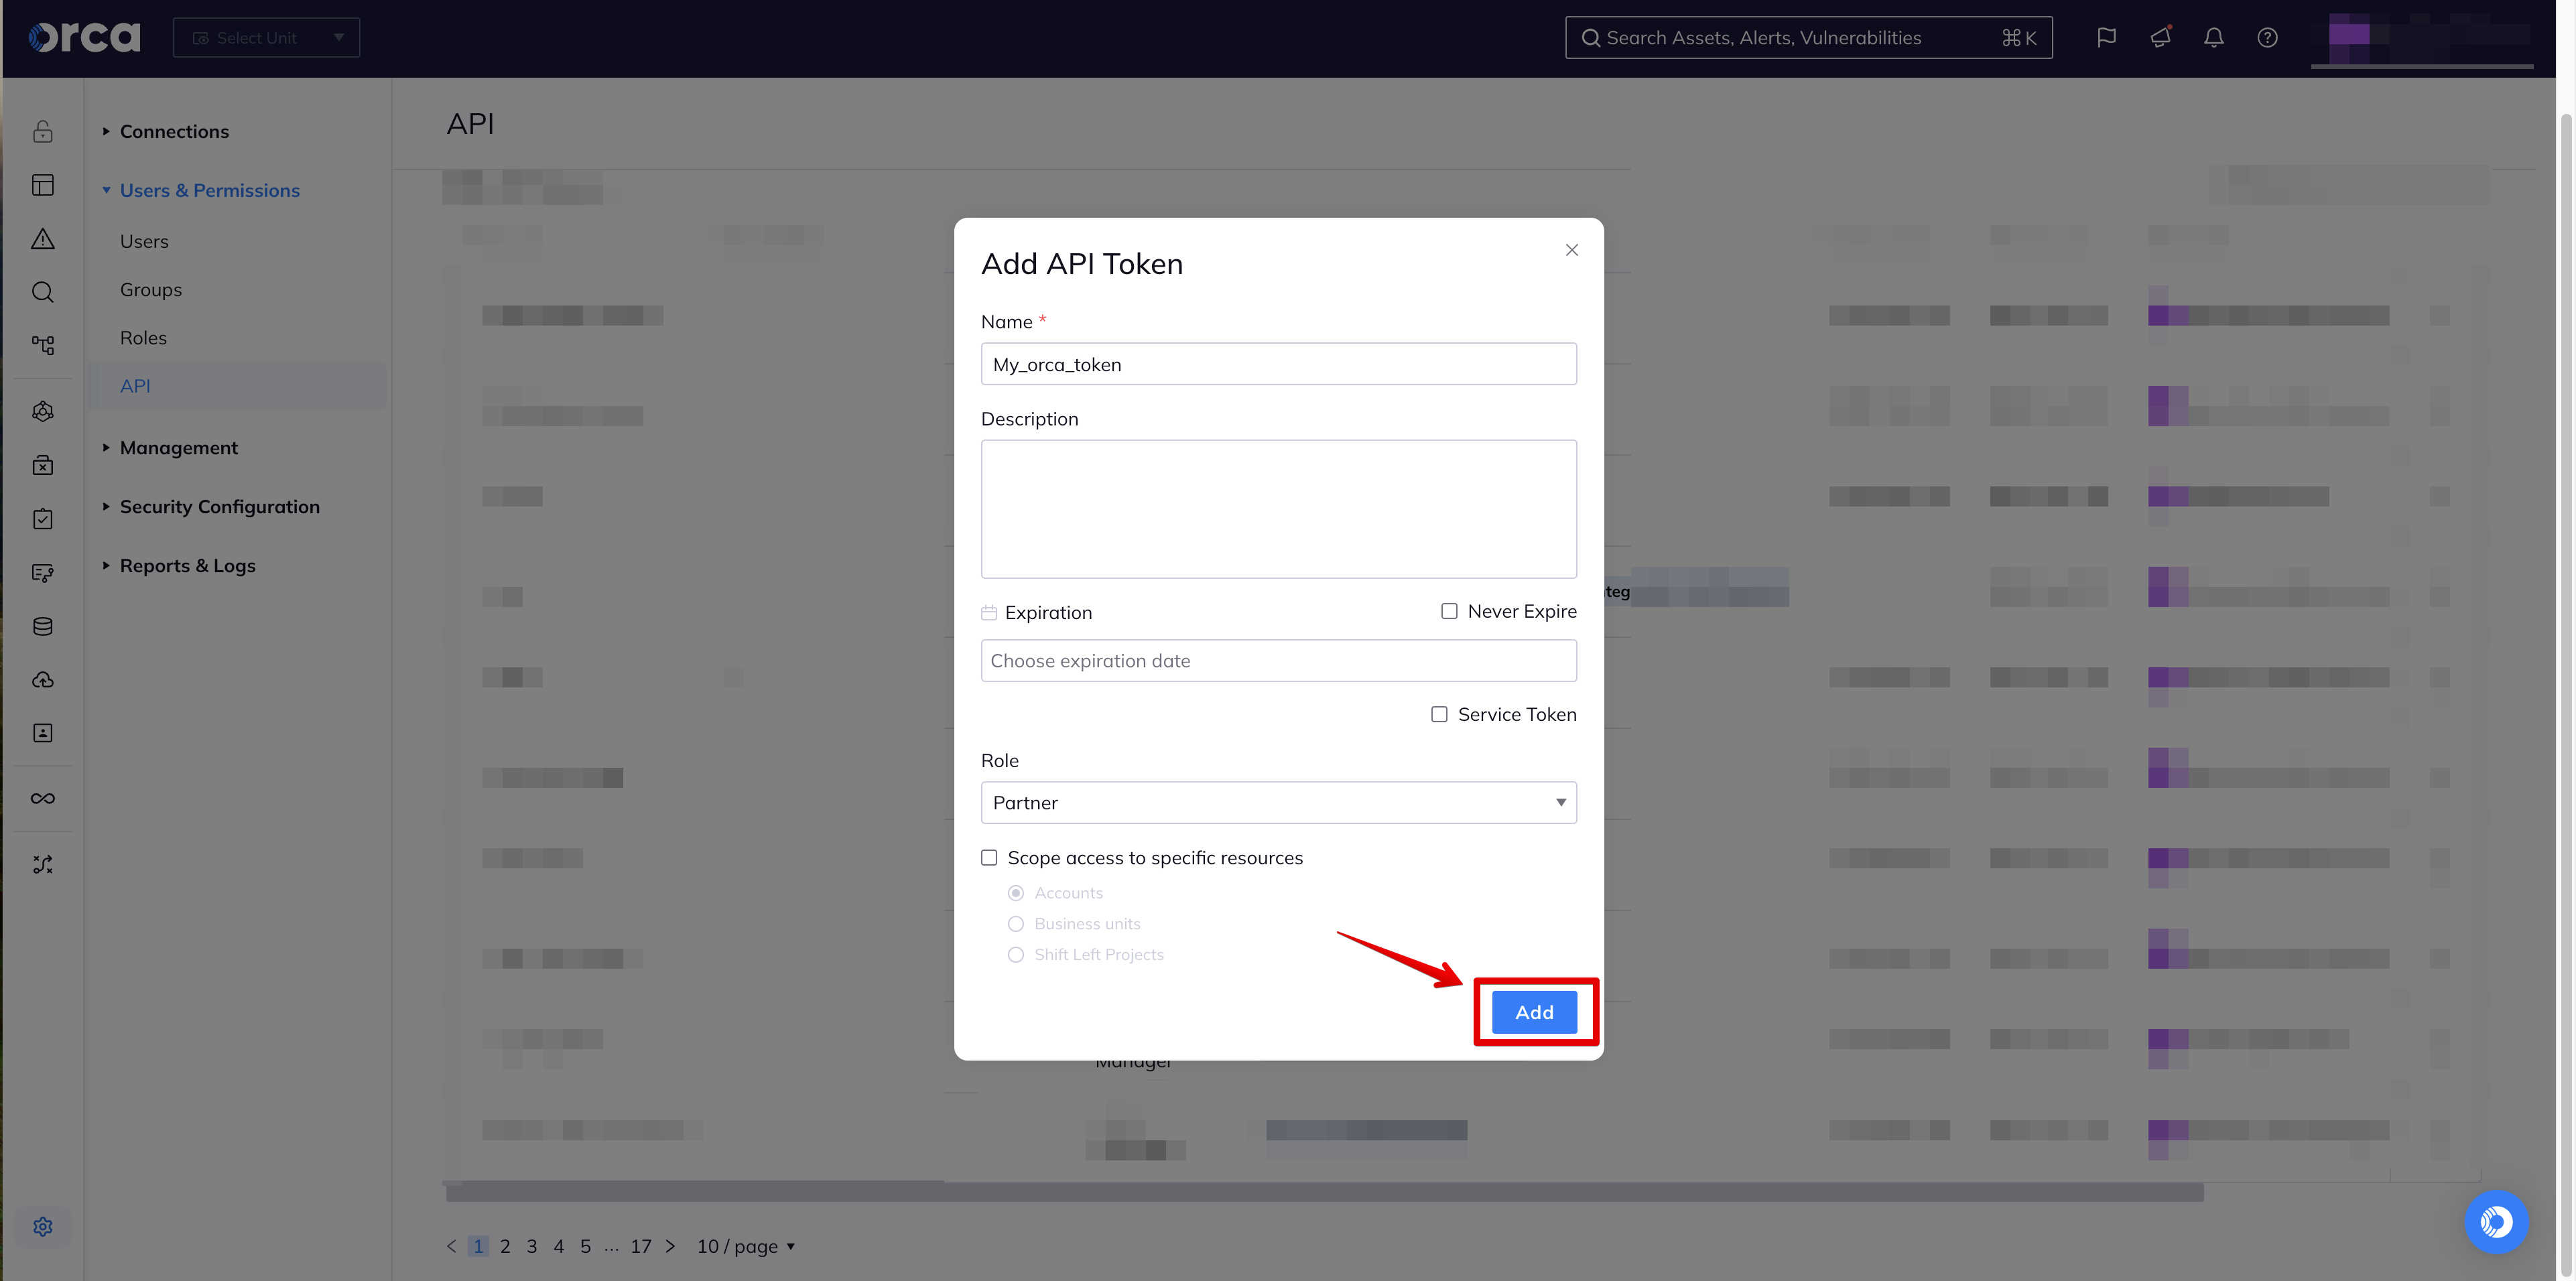This screenshot has width=2576, height=1281.
Task: Switch to the Groups page in sidebar
Action: [150, 289]
